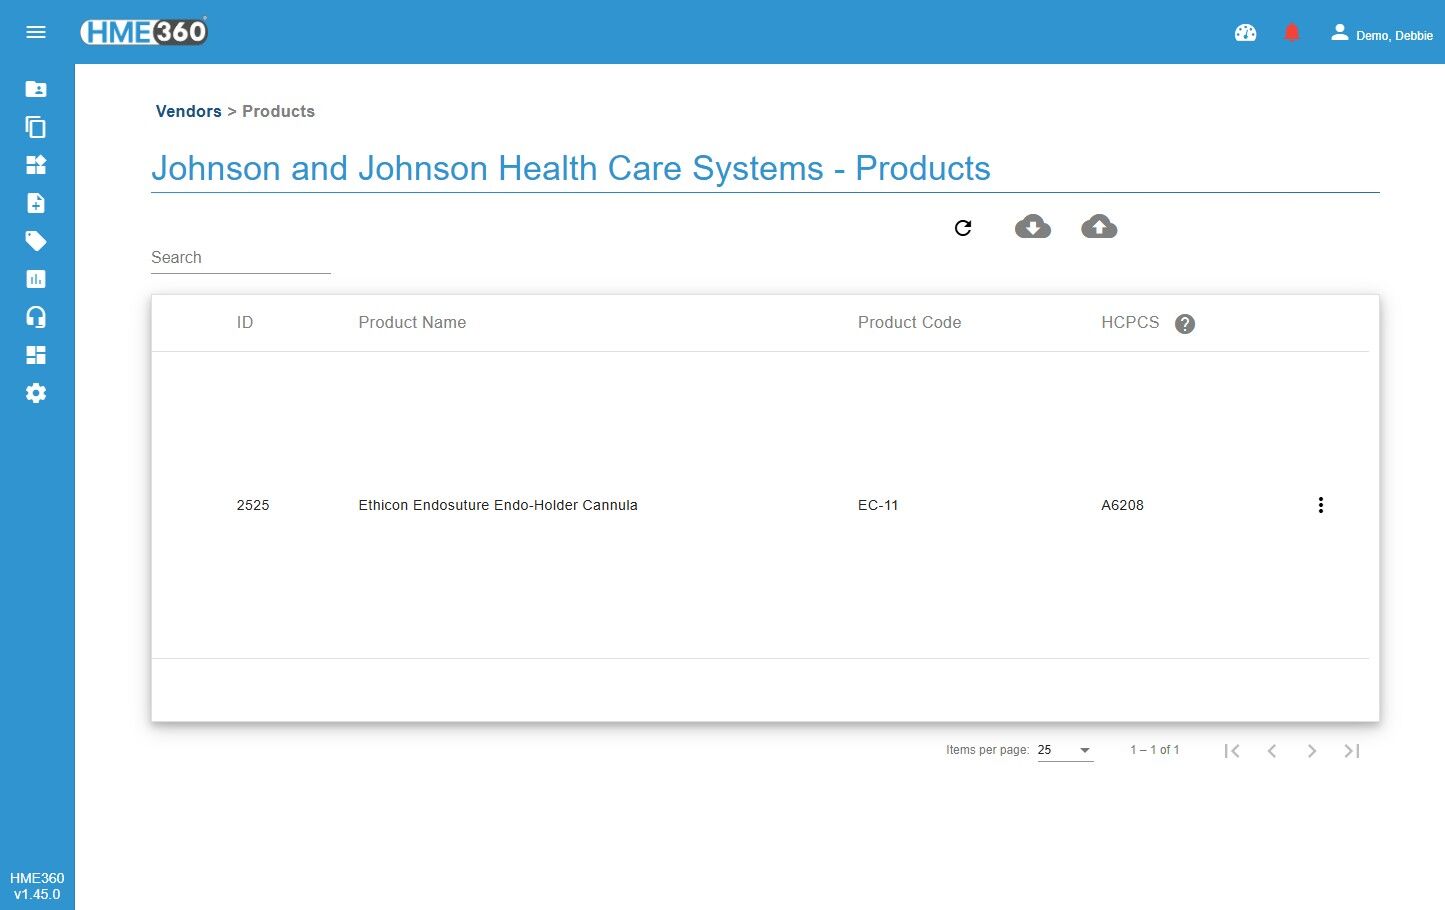The width and height of the screenshot is (1445, 910).
Task: Expand the Items per page dropdown
Action: tap(1065, 750)
